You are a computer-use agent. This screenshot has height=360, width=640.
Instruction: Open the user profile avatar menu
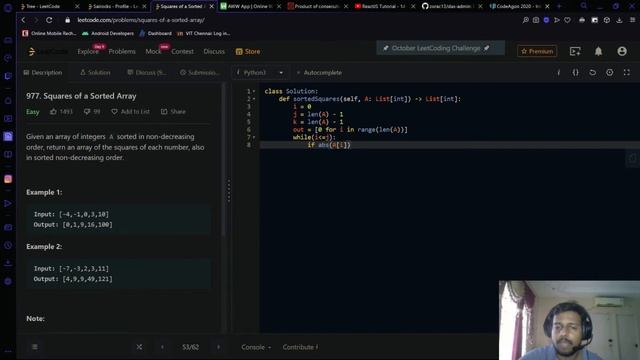point(622,51)
